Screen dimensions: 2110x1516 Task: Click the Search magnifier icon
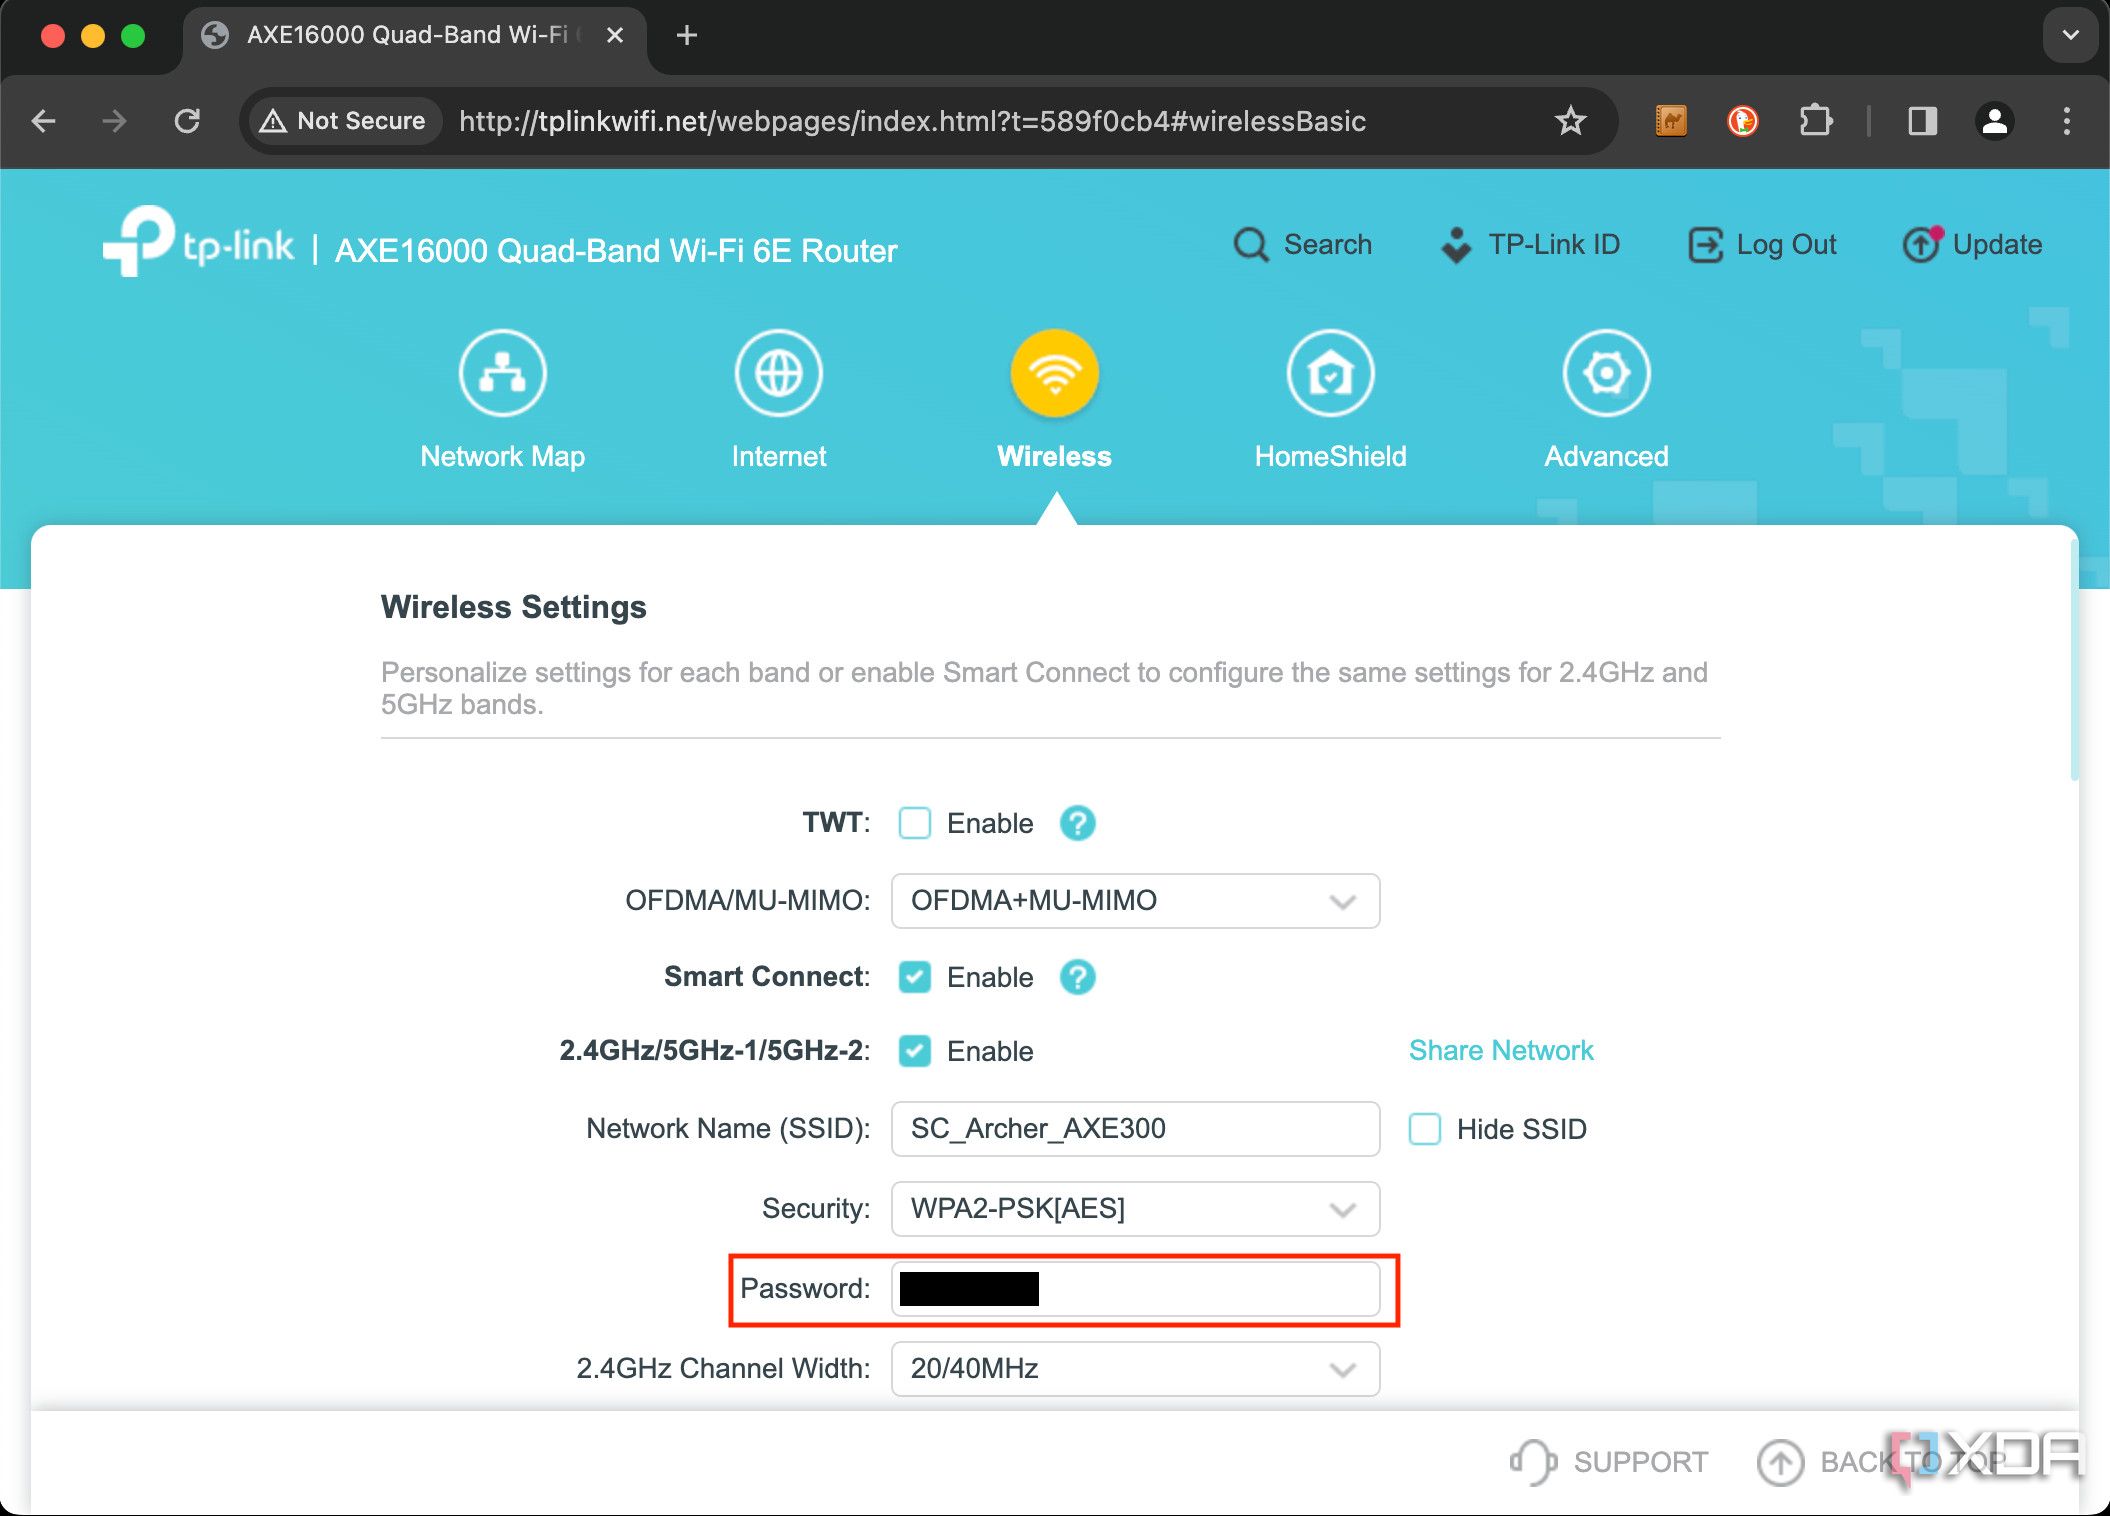[x=1250, y=244]
